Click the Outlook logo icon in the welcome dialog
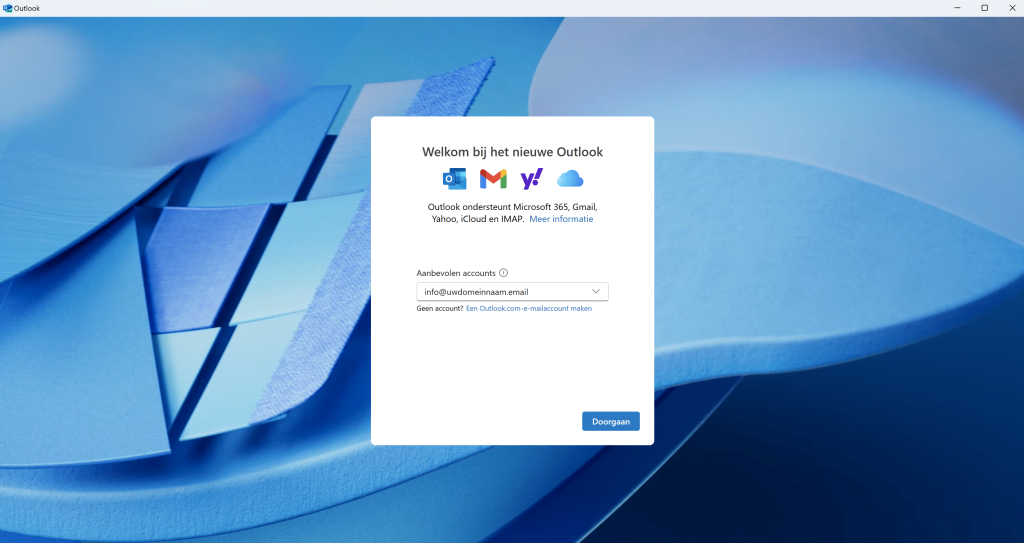 click(455, 179)
